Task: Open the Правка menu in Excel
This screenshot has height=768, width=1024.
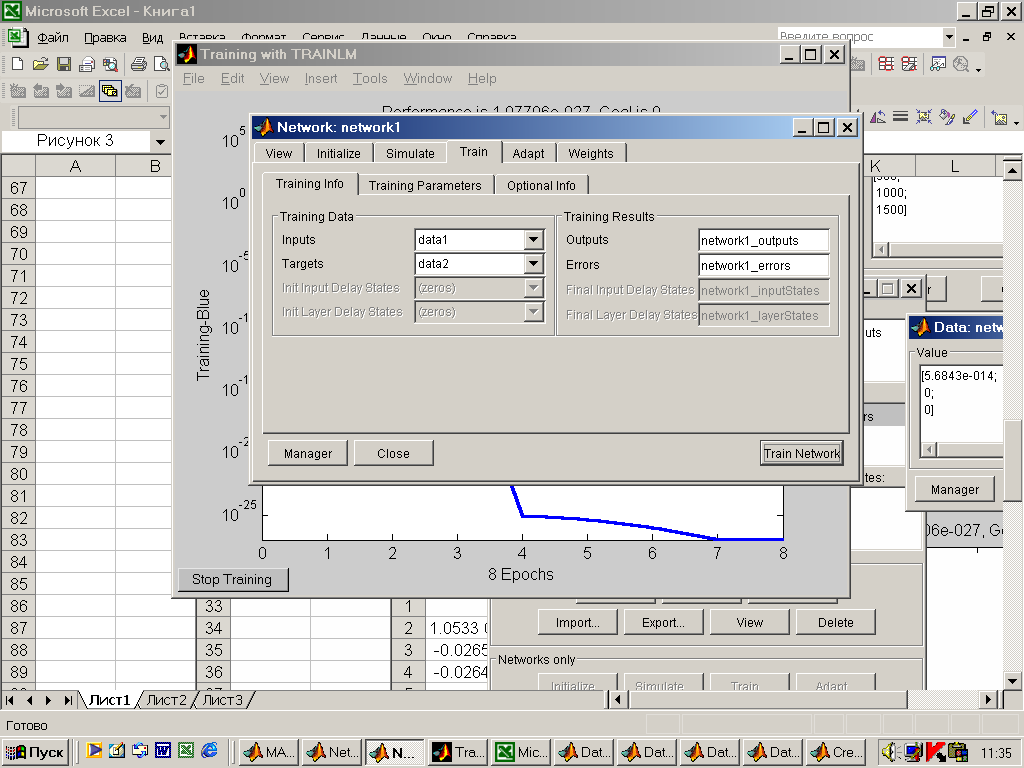Action: (105, 38)
